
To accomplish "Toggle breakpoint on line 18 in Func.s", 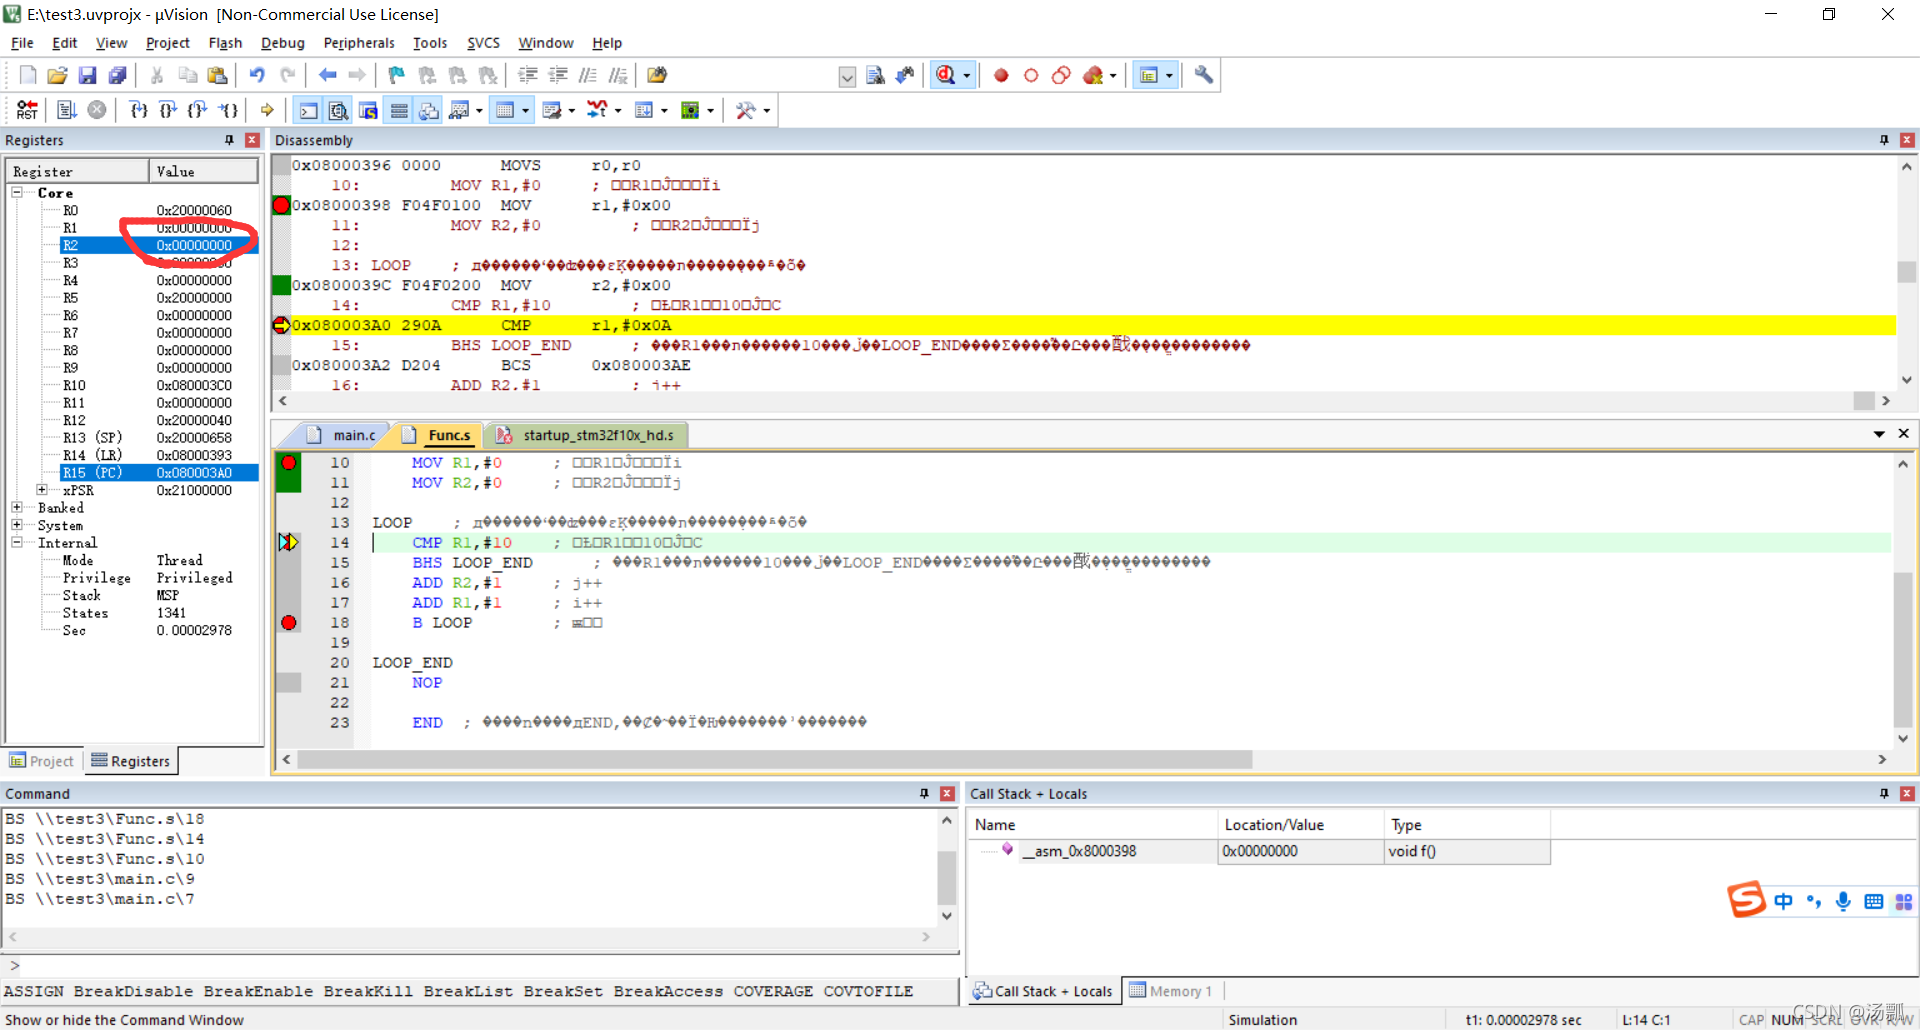I will tap(289, 622).
